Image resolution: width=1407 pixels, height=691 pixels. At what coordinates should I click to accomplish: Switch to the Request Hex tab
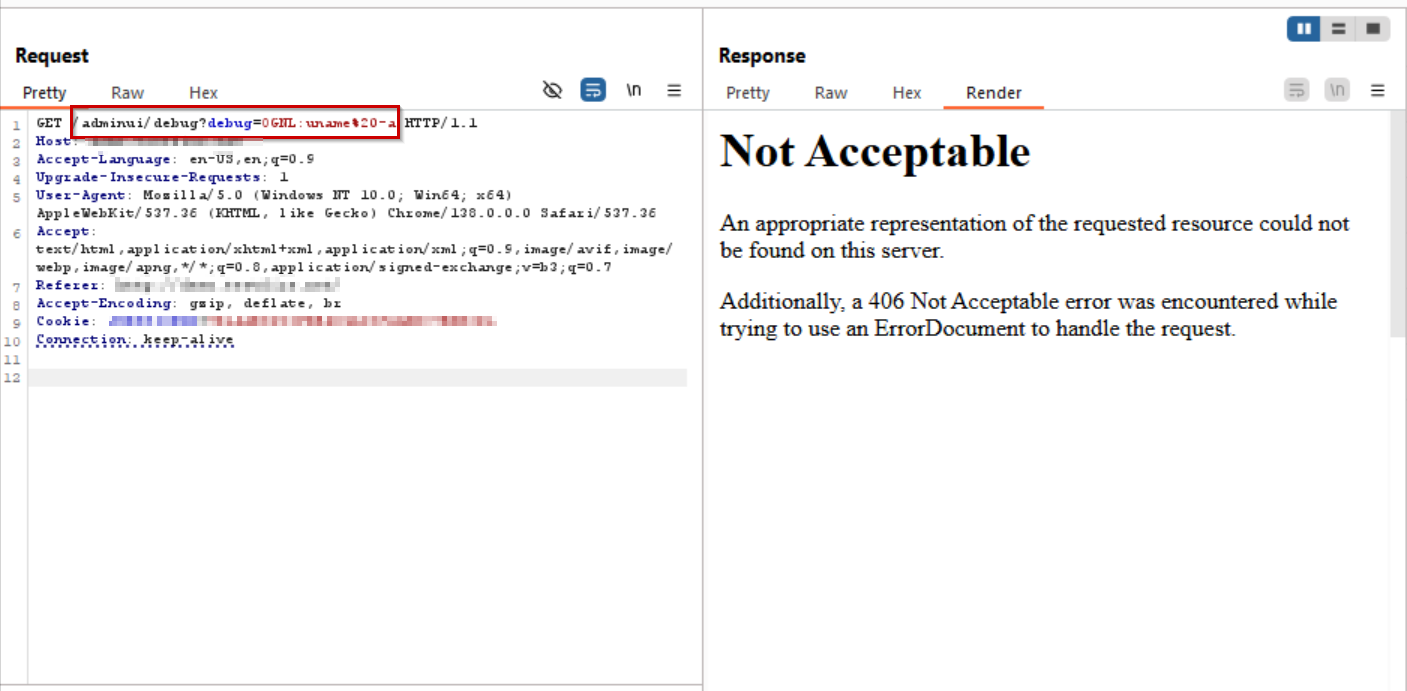pyautogui.click(x=203, y=92)
